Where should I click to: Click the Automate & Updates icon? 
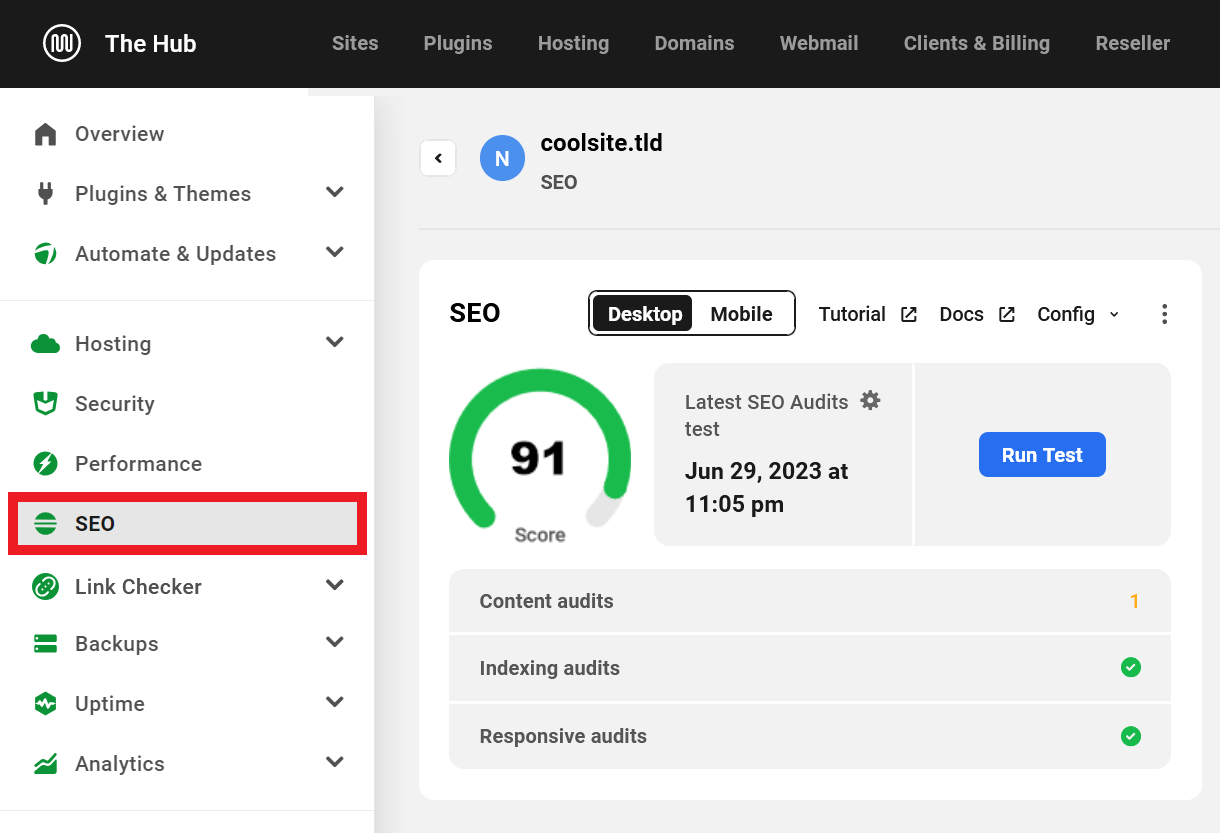point(45,253)
